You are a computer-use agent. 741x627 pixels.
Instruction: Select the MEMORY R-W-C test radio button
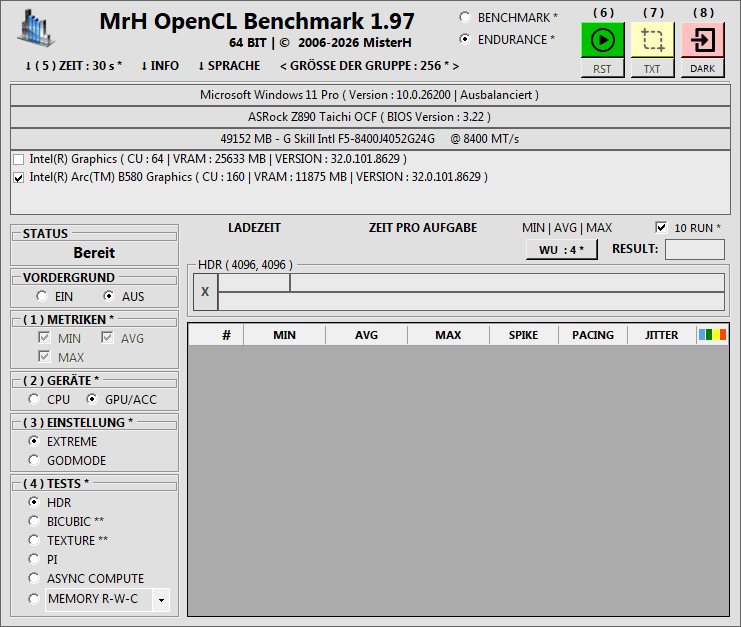coord(34,599)
